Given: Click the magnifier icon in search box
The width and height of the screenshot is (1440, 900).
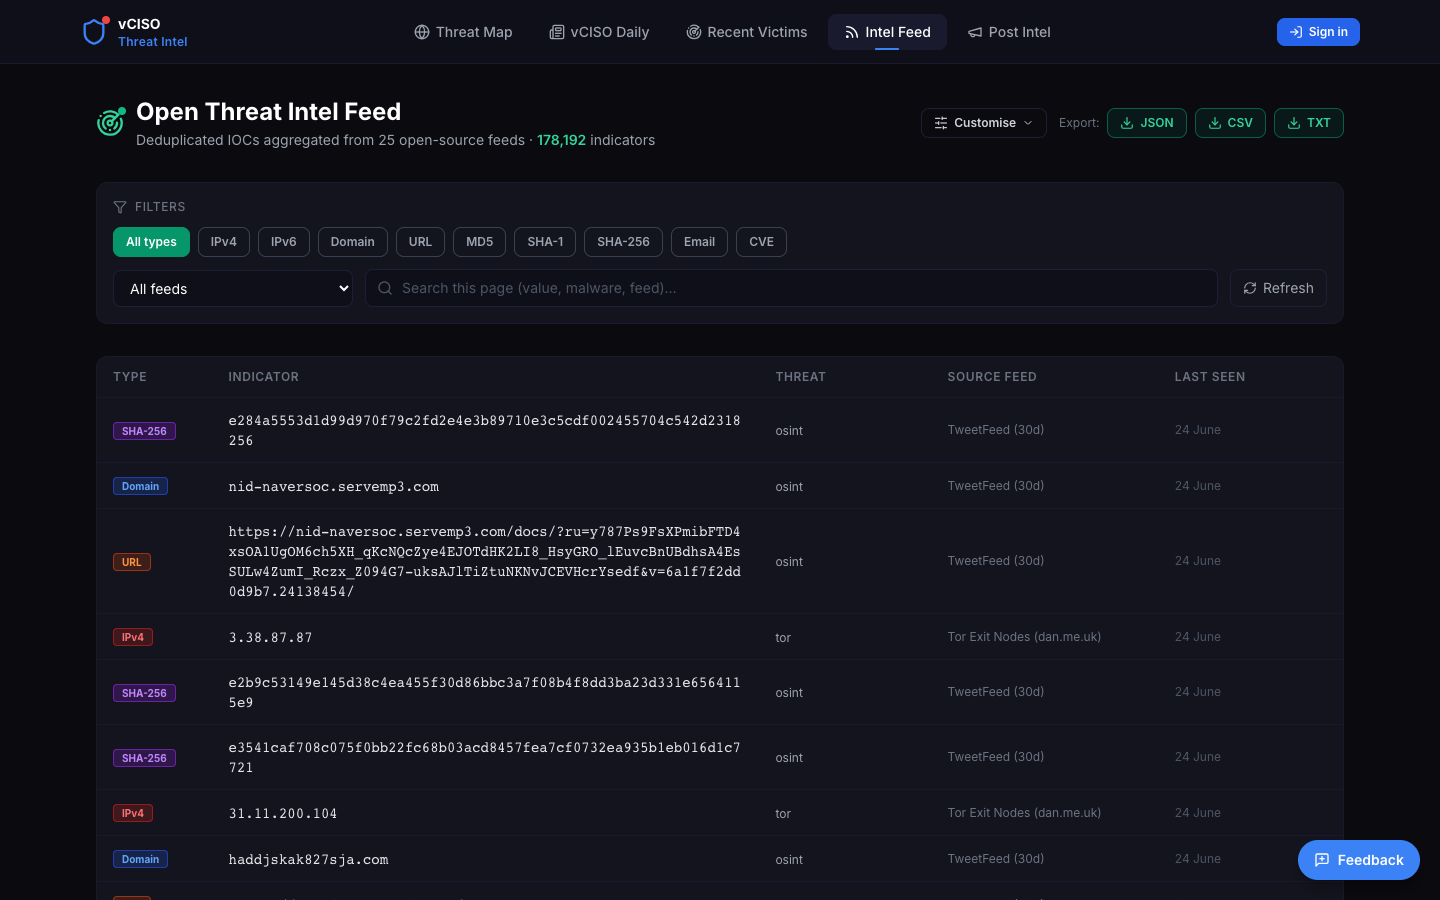Looking at the screenshot, I should click(x=385, y=288).
